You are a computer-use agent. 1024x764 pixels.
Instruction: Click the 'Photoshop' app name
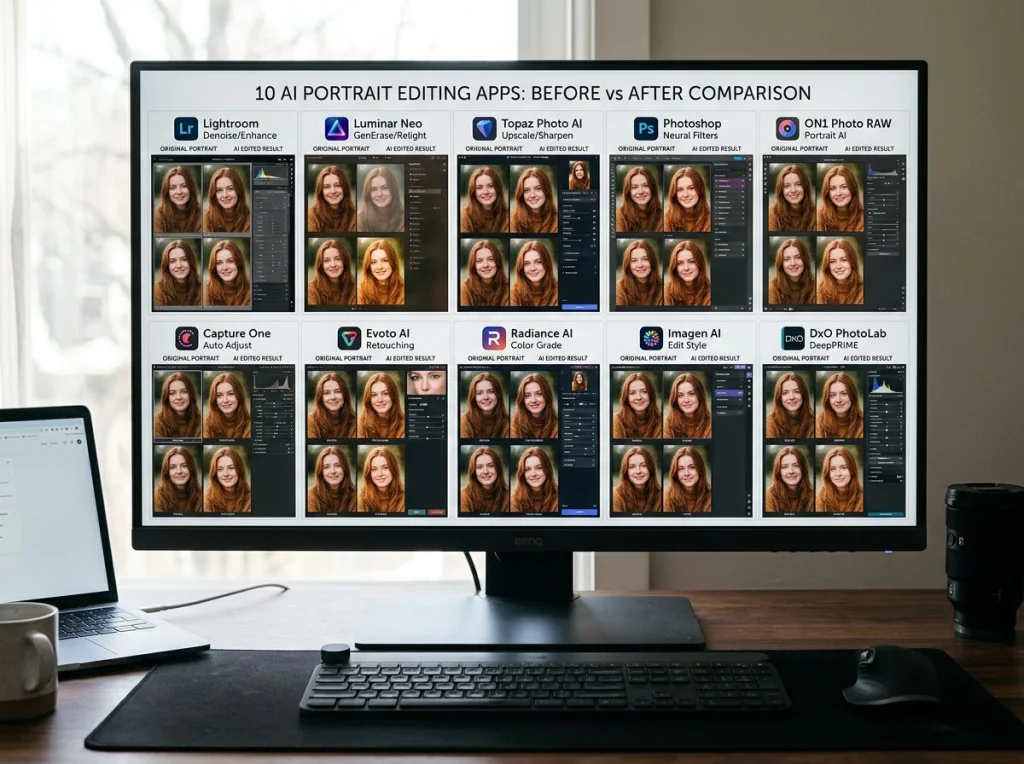(x=692, y=123)
